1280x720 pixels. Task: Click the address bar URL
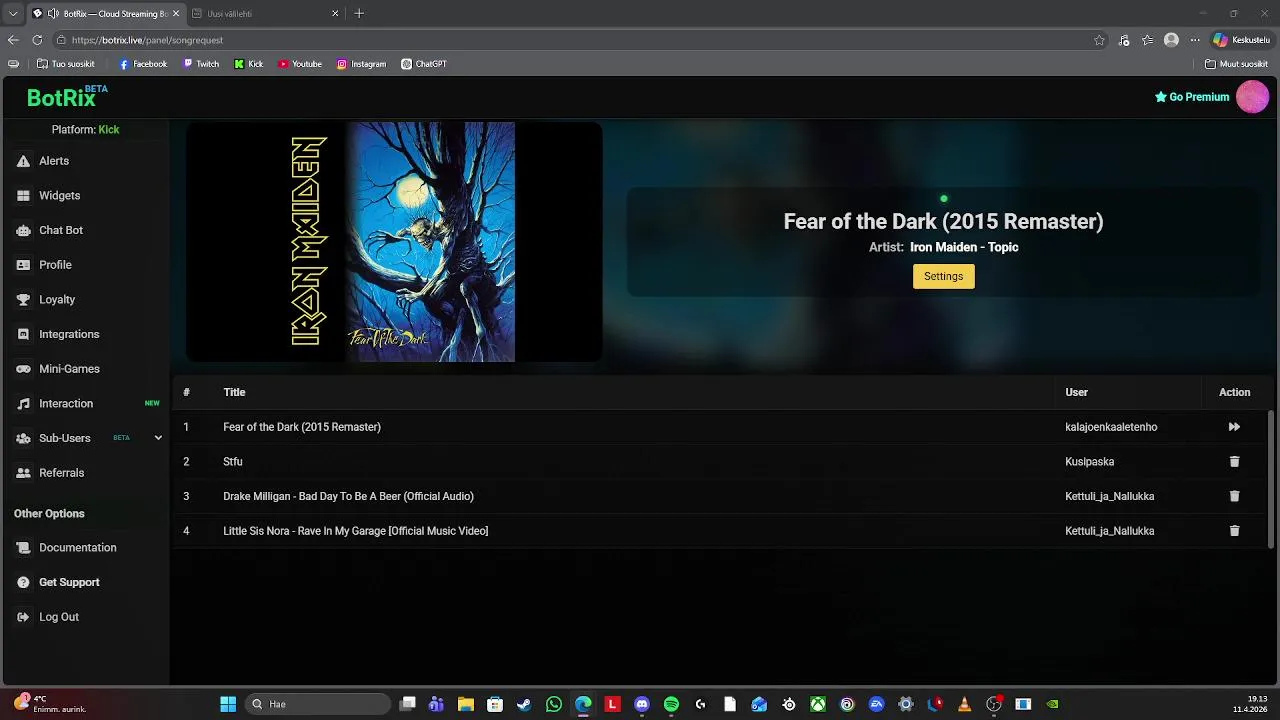click(147, 40)
